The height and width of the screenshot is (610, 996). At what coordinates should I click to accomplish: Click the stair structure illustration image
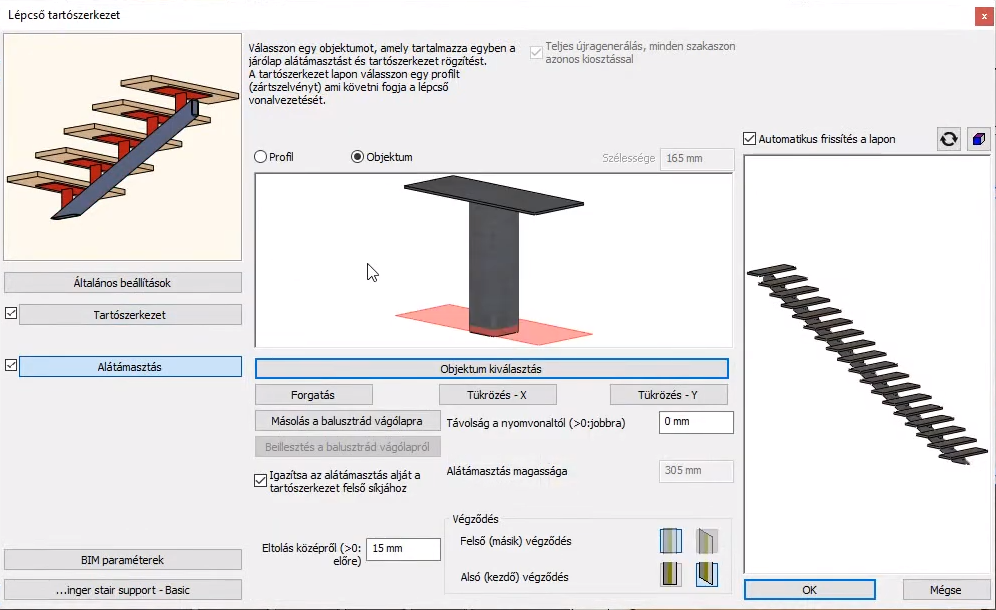click(123, 147)
